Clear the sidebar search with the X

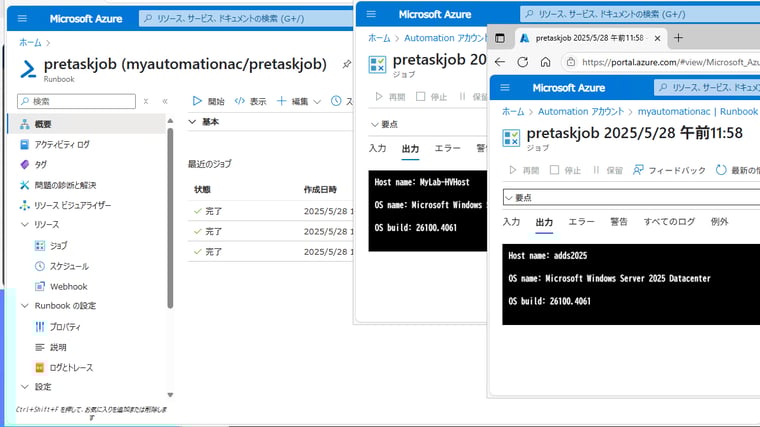pos(145,101)
